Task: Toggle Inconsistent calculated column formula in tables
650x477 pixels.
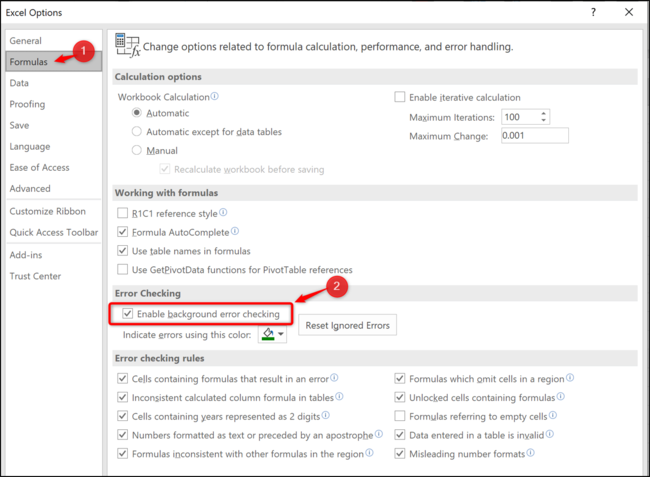Action: 122,397
